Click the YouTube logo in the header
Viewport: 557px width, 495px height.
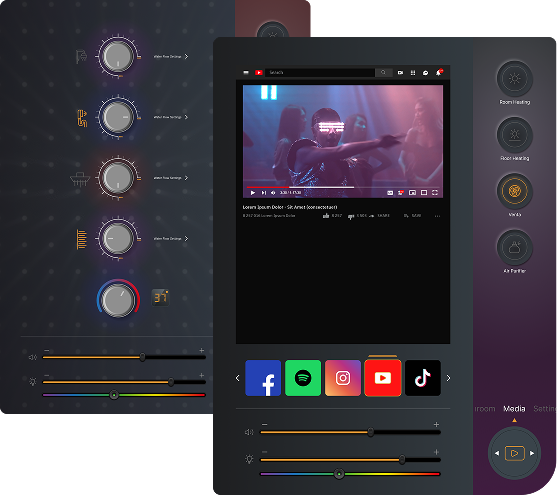coord(259,72)
